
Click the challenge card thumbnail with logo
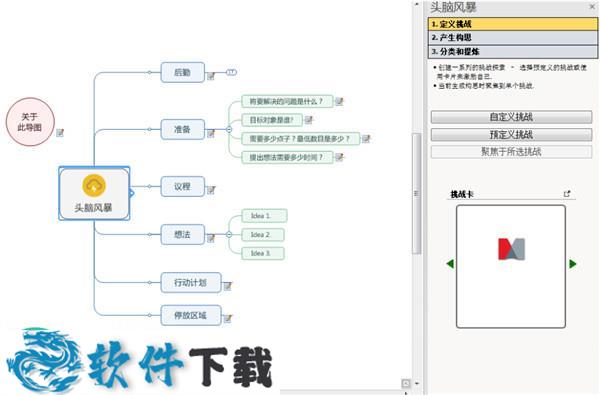click(511, 266)
